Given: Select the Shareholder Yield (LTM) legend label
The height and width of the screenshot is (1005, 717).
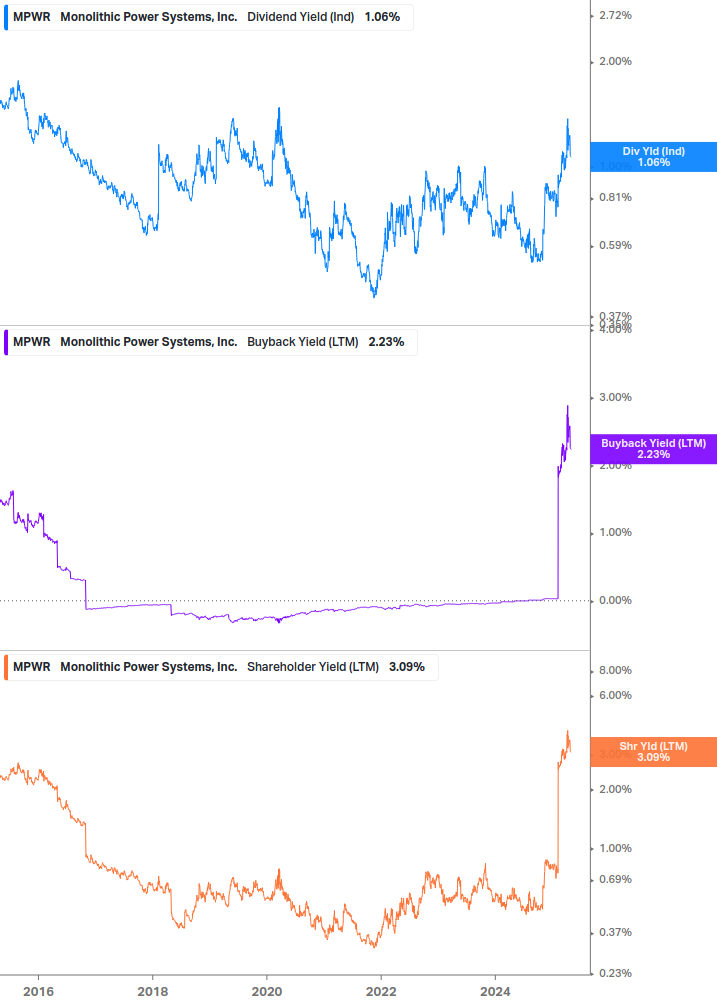Looking at the screenshot, I should pos(313,667).
